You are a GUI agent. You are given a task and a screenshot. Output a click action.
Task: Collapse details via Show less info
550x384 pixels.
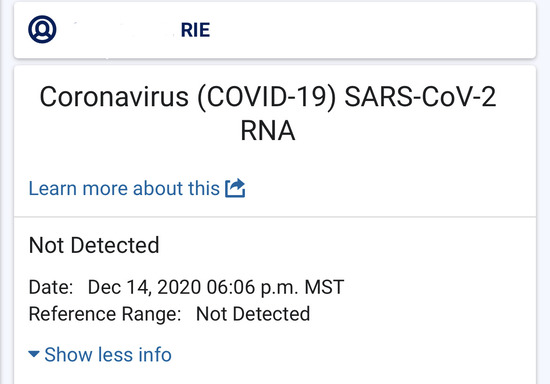[x=100, y=354]
